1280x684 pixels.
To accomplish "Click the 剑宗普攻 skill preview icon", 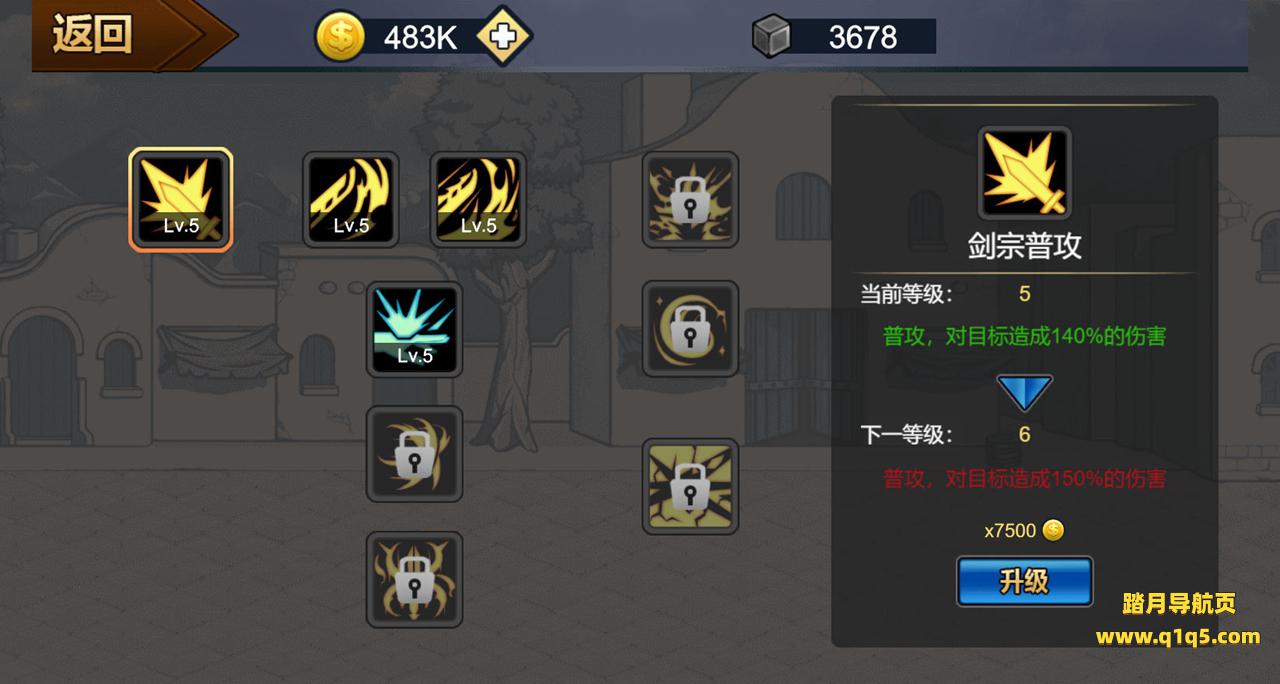I will [x=1025, y=174].
